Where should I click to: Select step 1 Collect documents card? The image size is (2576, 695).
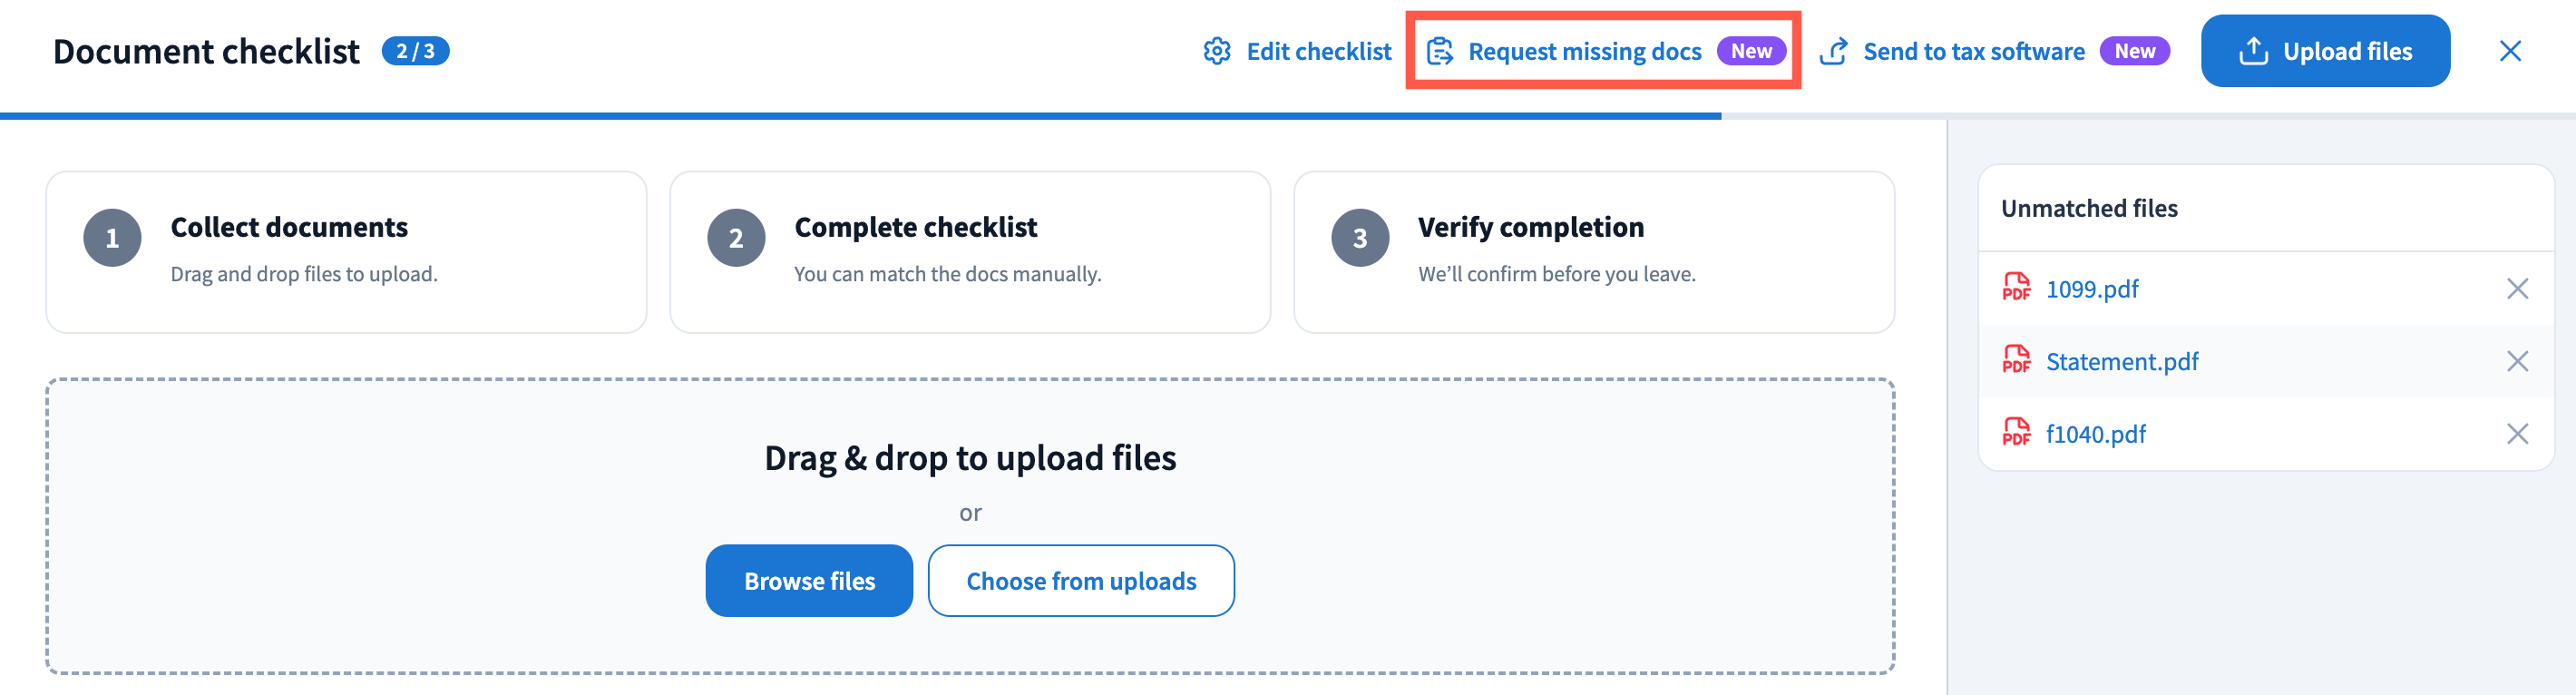pyautogui.click(x=346, y=252)
